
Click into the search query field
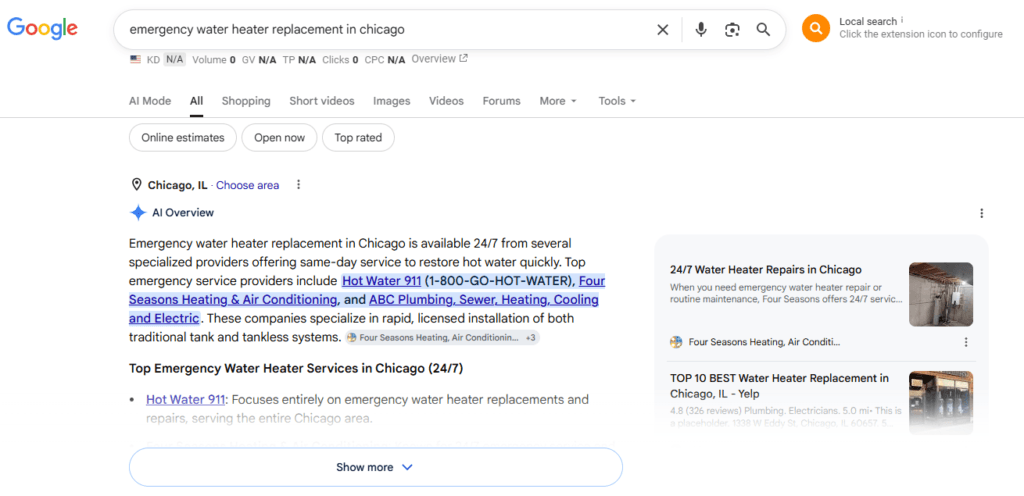385,29
